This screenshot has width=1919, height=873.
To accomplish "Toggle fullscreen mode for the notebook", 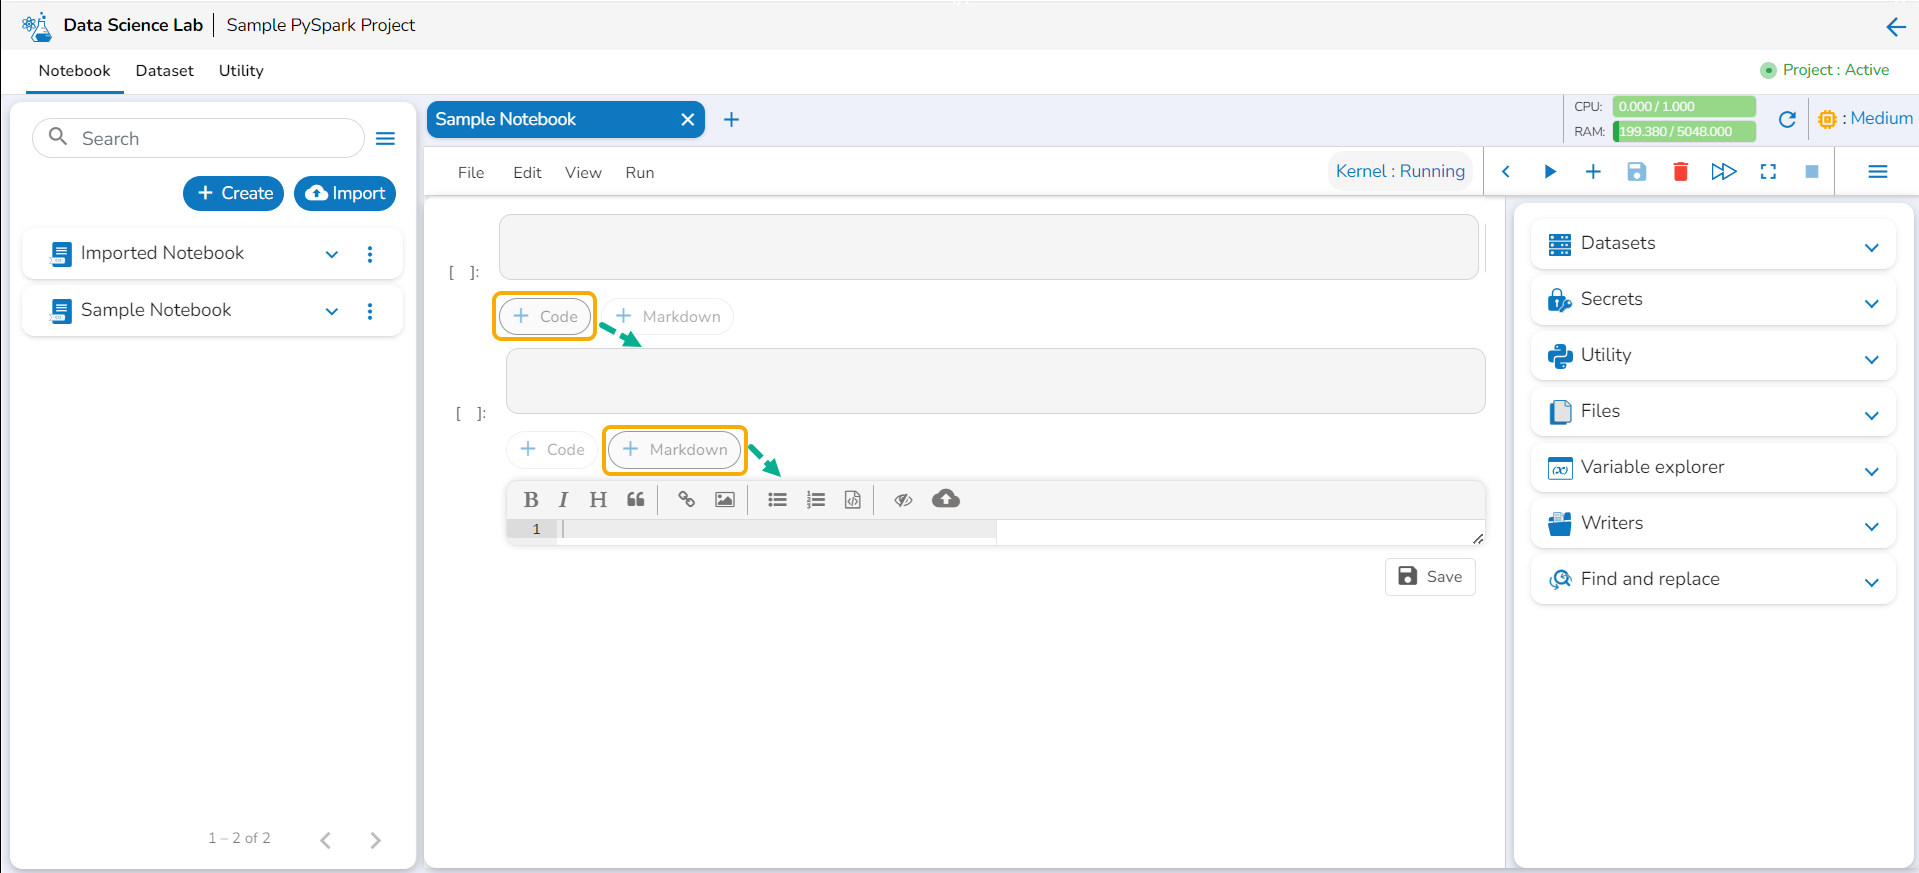I will pos(1768,172).
